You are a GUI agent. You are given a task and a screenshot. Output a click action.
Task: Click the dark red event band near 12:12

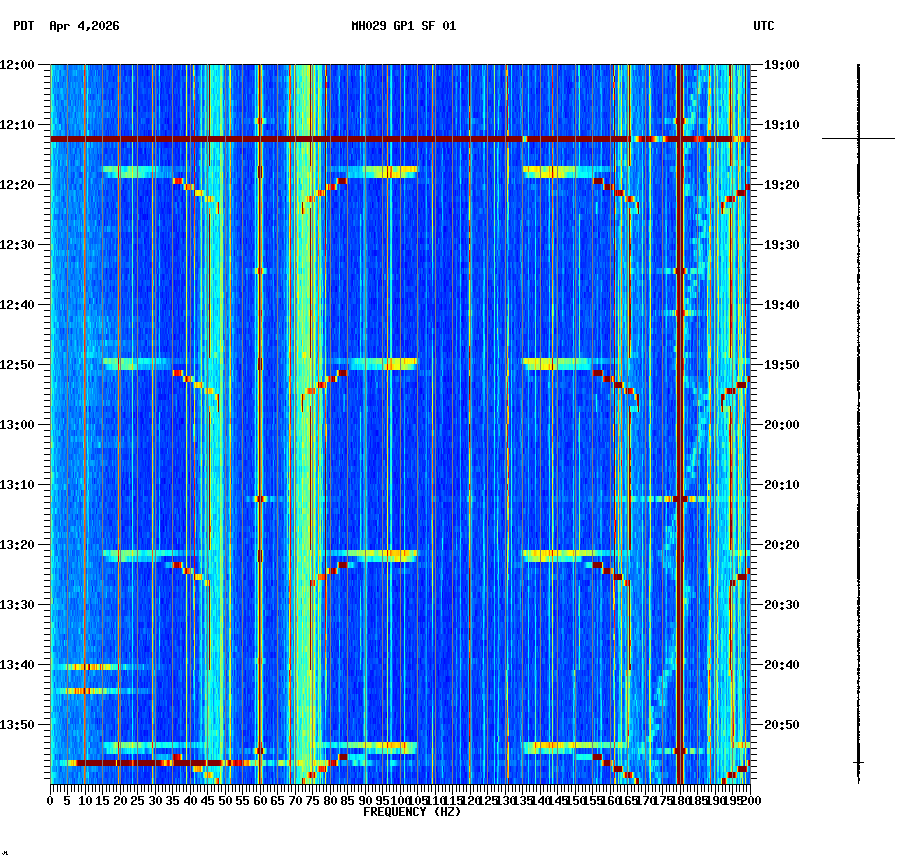tap(400, 139)
